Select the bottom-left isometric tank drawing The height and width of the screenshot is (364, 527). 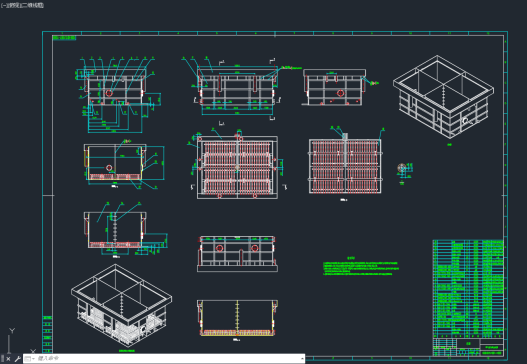point(122,306)
